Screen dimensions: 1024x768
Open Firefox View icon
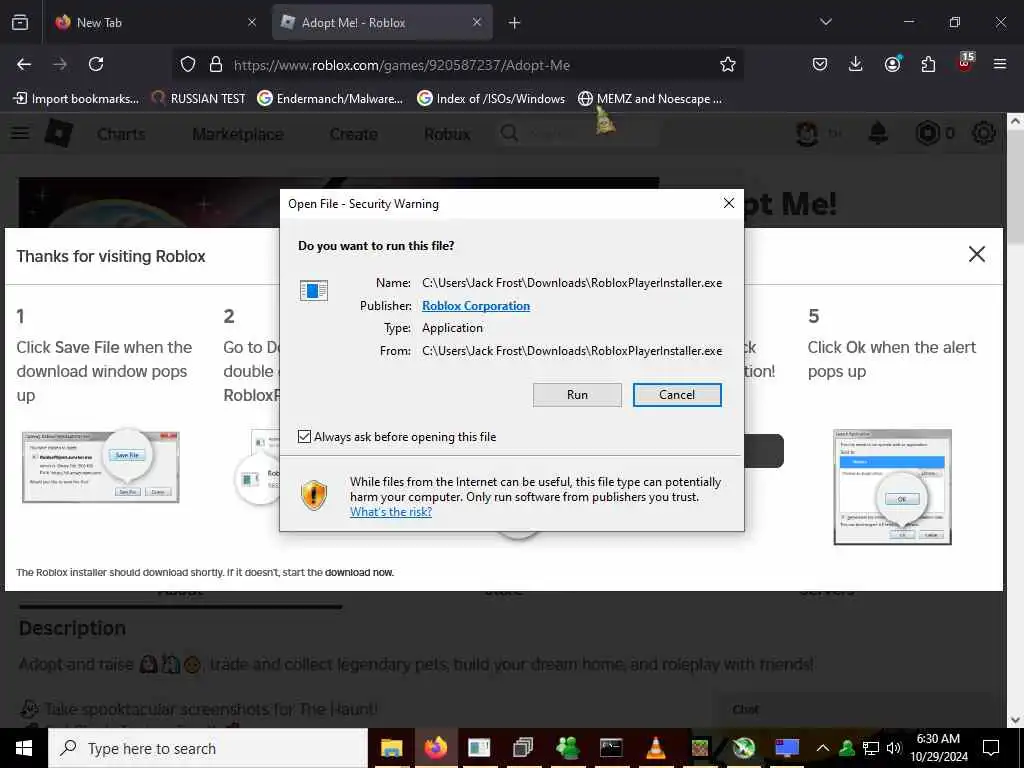tap(20, 22)
